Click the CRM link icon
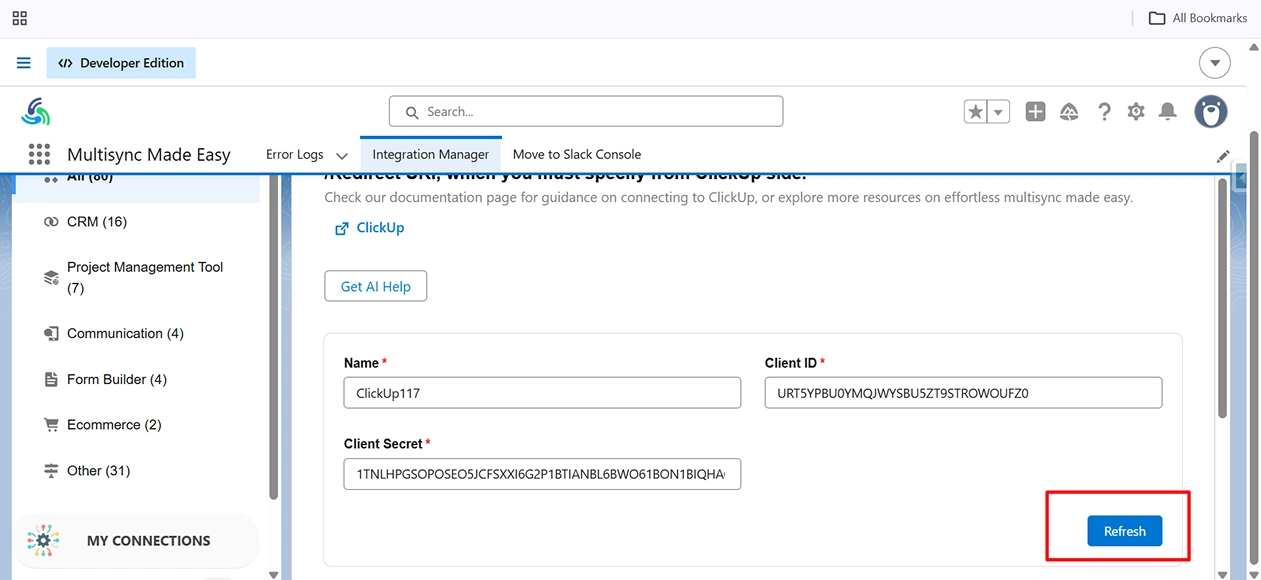Screen dimensions: 1261x580 click(x=51, y=222)
